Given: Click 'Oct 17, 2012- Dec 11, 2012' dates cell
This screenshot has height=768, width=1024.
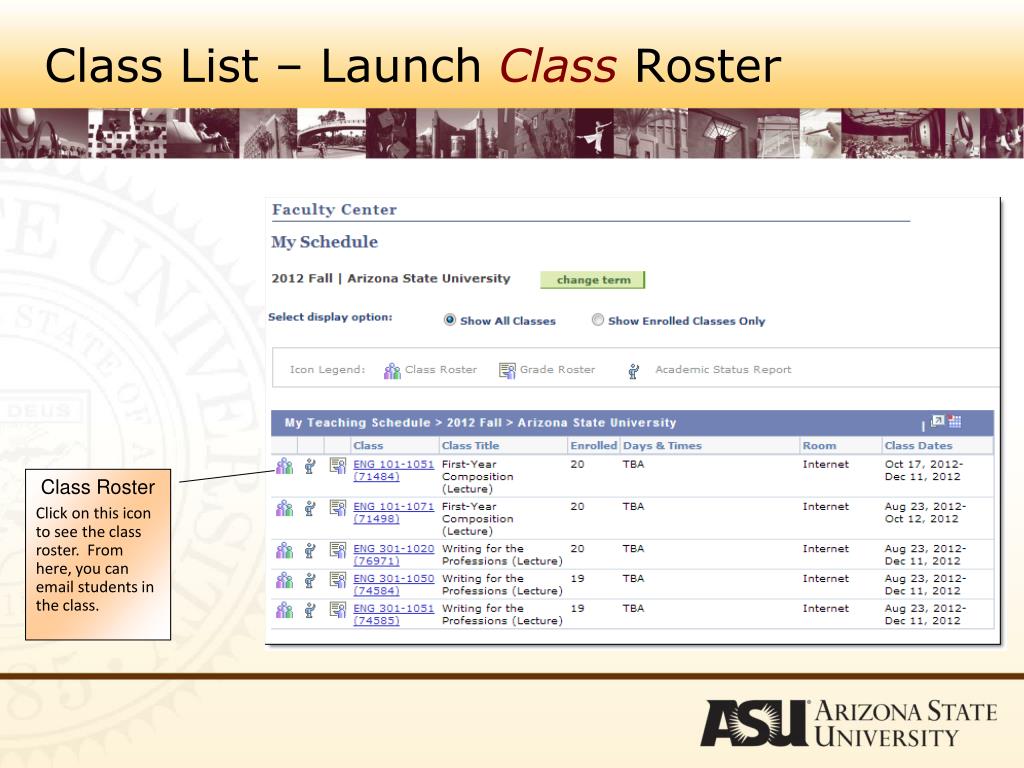Looking at the screenshot, I should click(923, 470).
